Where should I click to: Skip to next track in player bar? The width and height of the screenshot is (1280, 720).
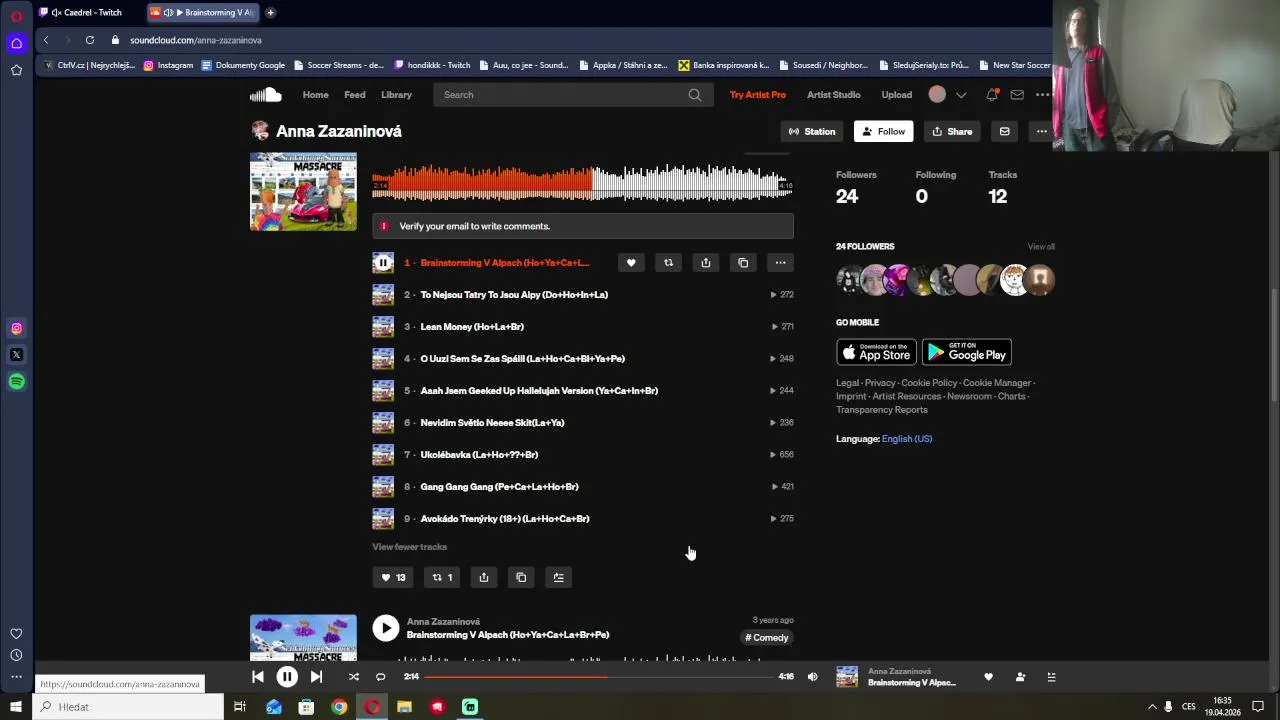click(316, 677)
